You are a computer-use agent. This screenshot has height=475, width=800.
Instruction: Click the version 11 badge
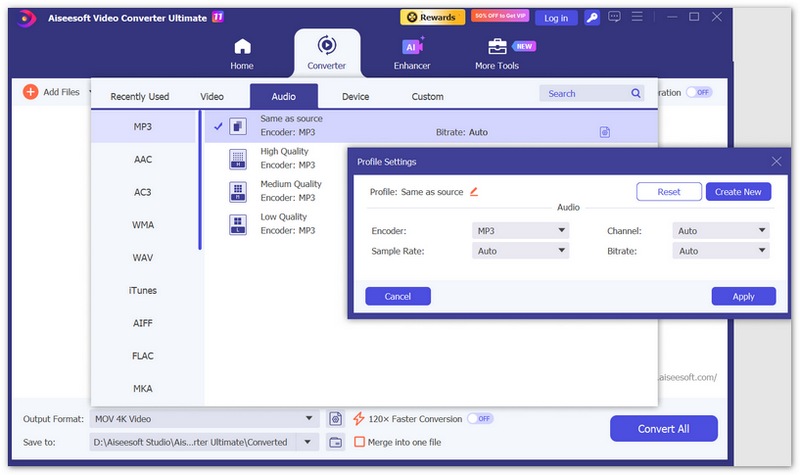(x=218, y=17)
